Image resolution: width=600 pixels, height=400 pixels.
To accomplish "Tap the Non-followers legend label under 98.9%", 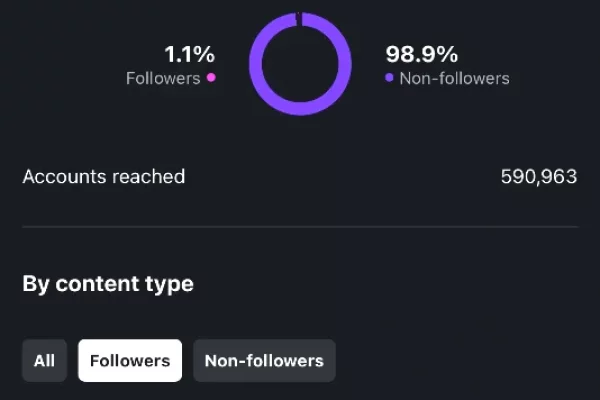I will 454,78.
